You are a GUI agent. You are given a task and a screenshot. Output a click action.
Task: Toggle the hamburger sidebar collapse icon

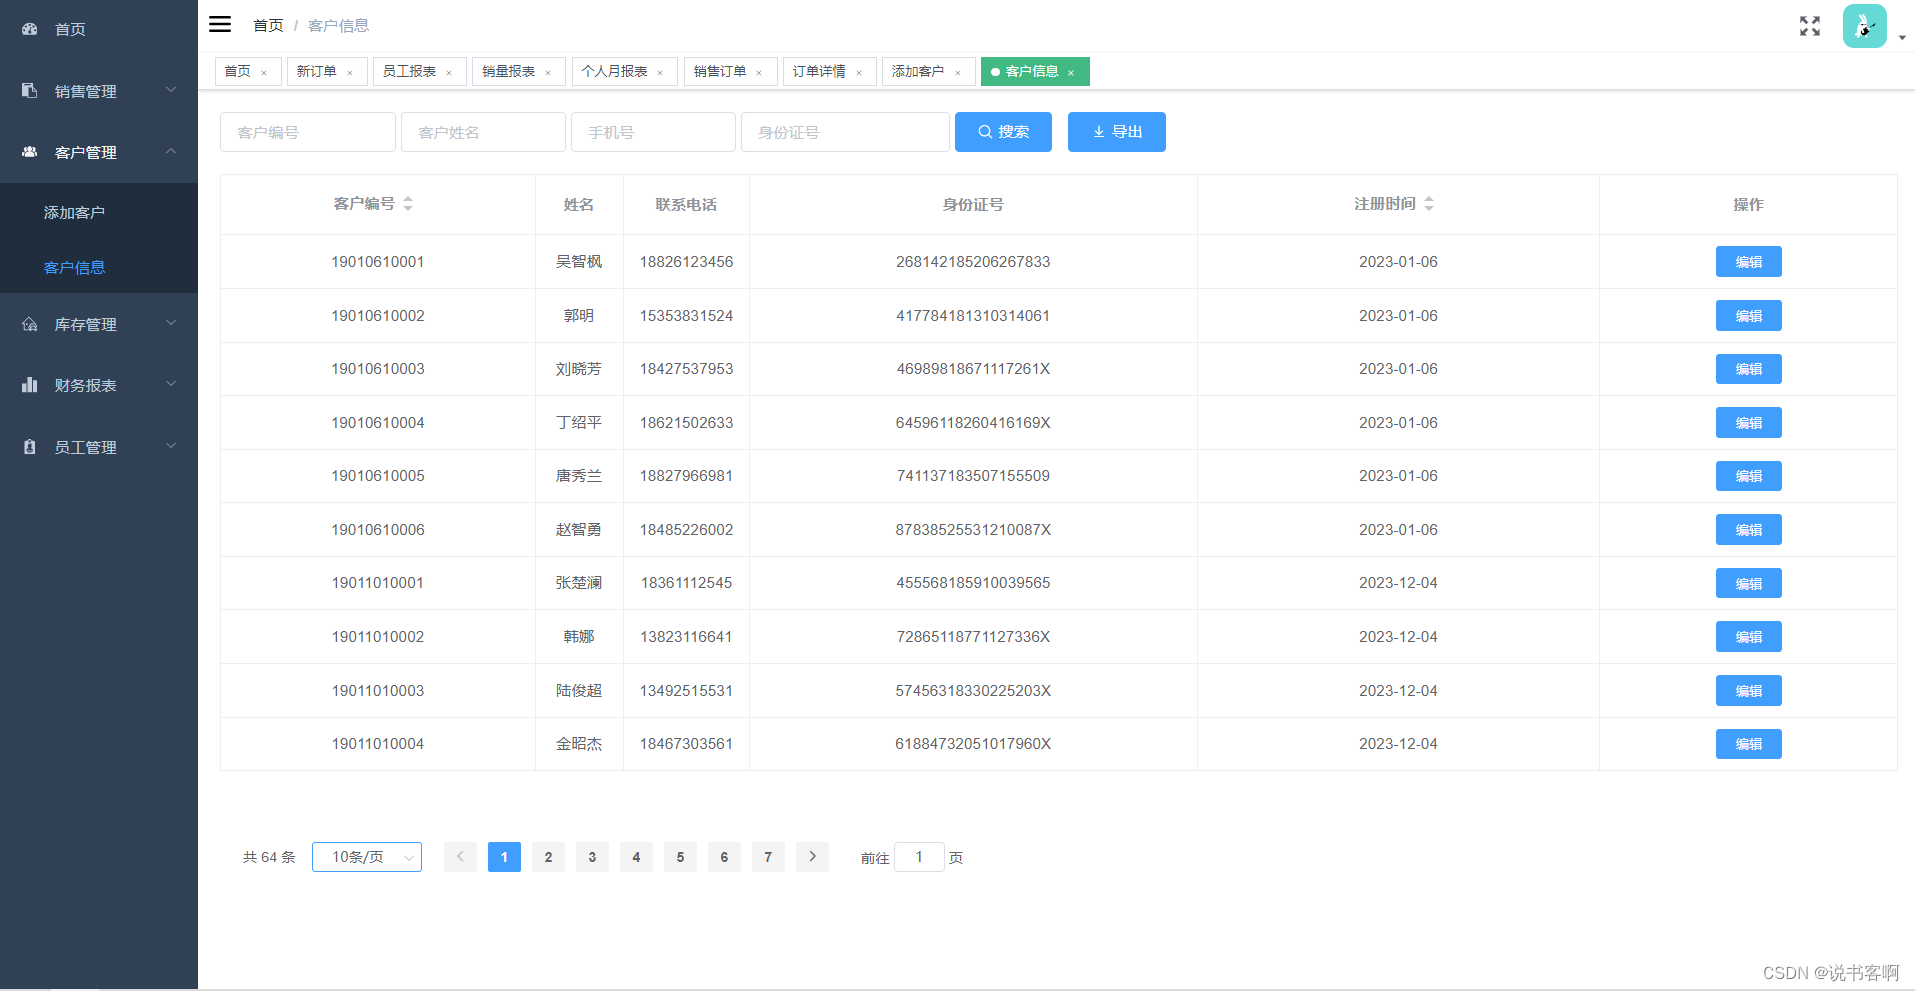tap(220, 24)
